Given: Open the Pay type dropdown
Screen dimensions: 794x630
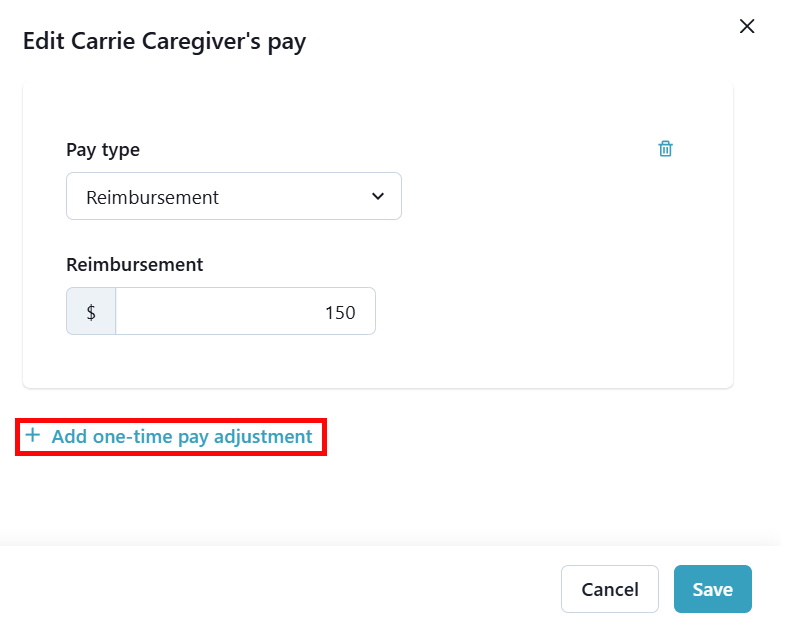Looking at the screenshot, I should pyautogui.click(x=233, y=196).
